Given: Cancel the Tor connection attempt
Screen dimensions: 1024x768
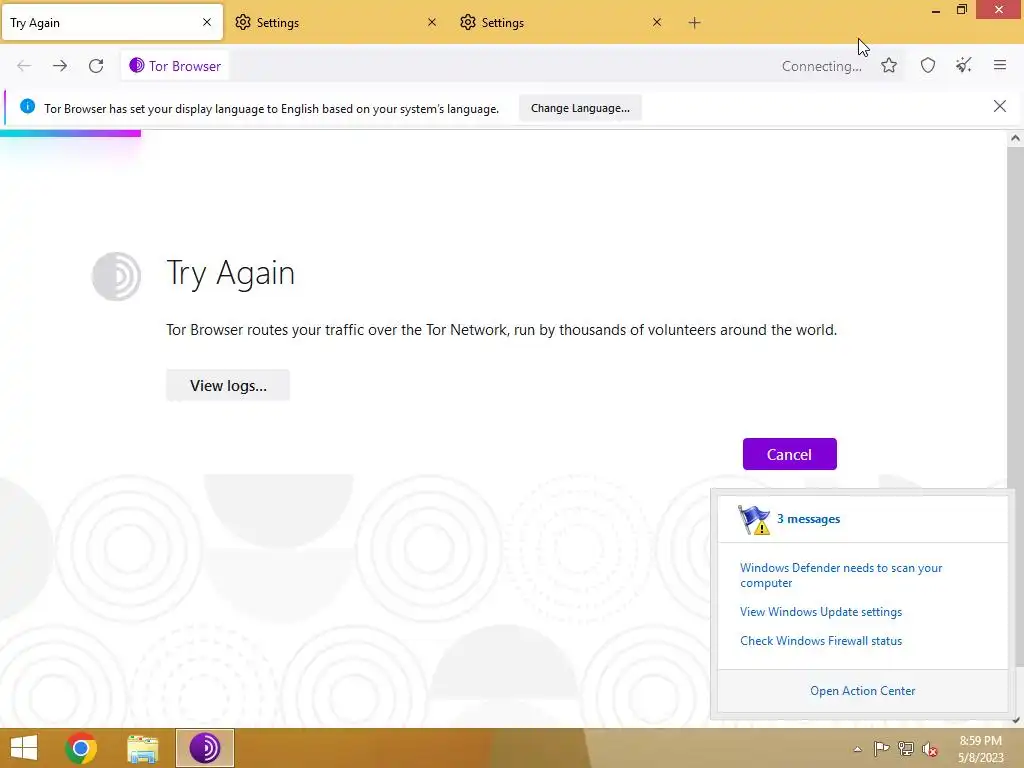Looking at the screenshot, I should [790, 455].
